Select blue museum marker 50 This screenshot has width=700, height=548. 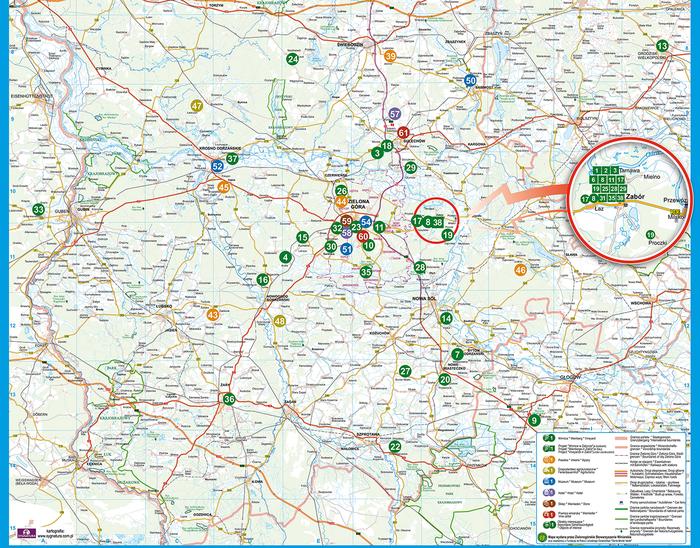pyautogui.click(x=470, y=80)
